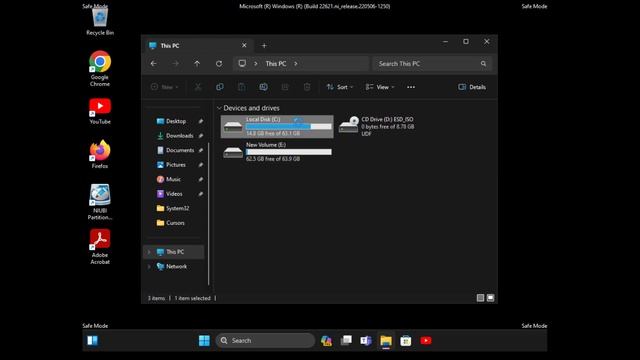This screenshot has width=640, height=360.
Task: Open the See more ellipsis menu
Action: [411, 87]
